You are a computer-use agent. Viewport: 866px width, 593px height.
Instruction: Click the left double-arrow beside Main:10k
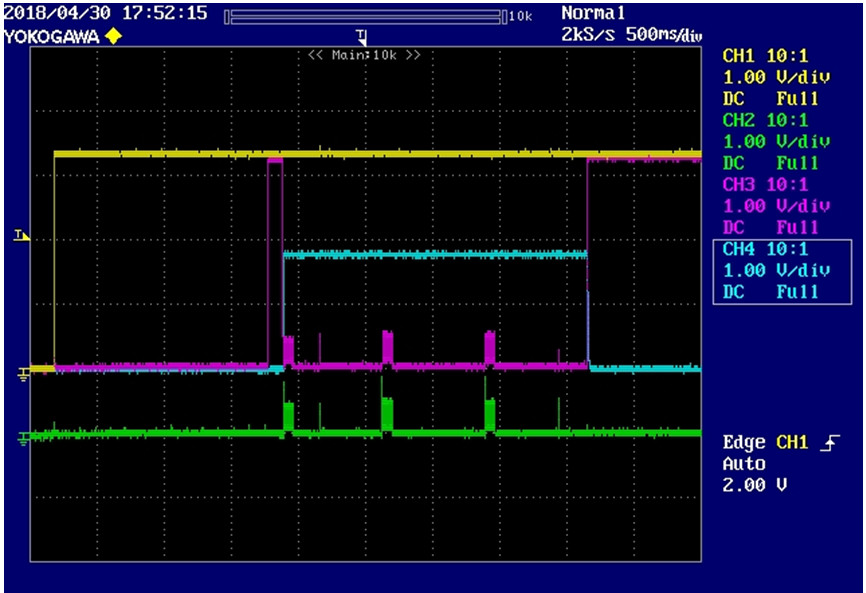click(315, 55)
